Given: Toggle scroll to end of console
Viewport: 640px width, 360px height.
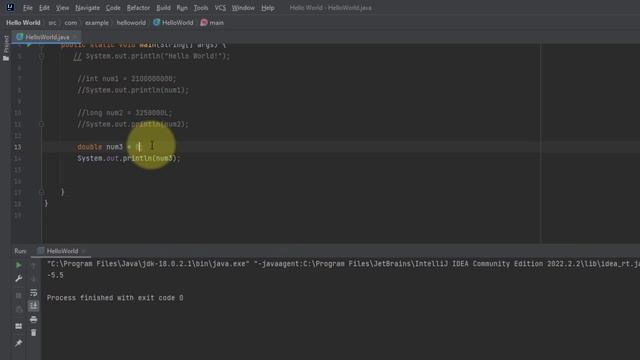Looking at the screenshot, I should [34, 306].
